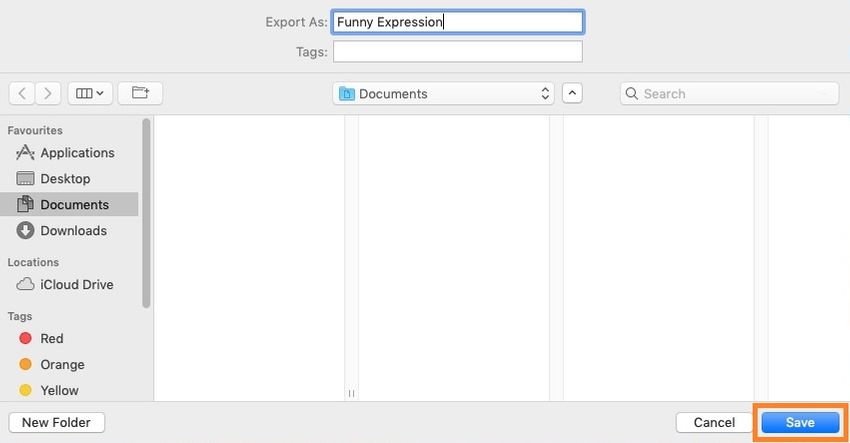Click the Tags input field
Image resolution: width=850 pixels, height=443 pixels.
(458, 52)
